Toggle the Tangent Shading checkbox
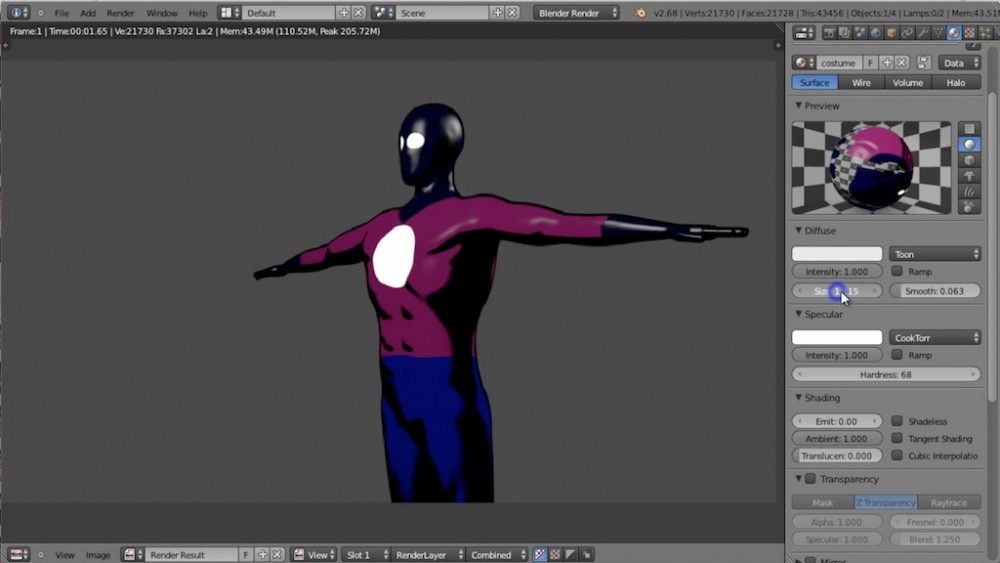Screen dimensions: 1000x563 pyautogui.click(x=897, y=439)
